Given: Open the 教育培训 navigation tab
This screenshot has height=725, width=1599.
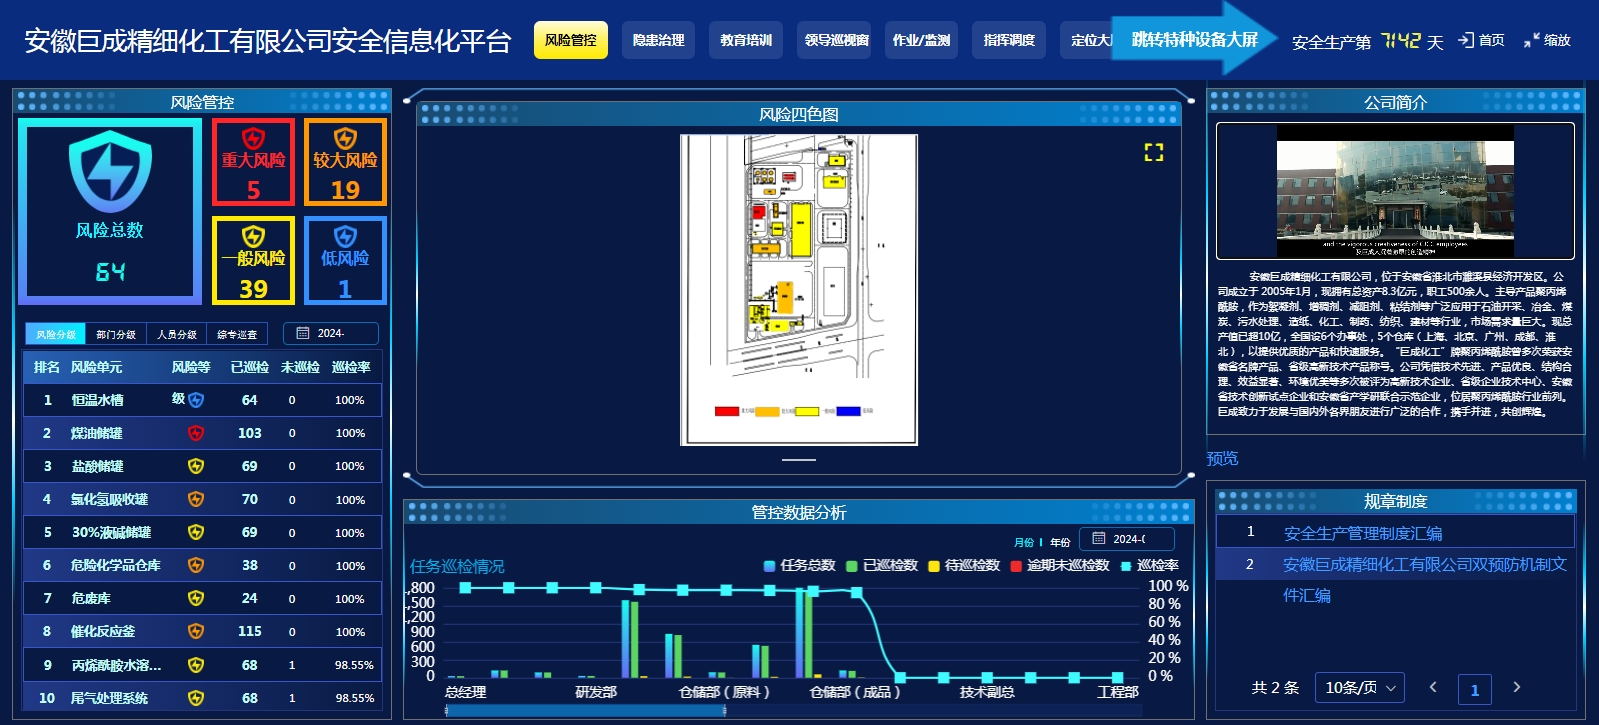Looking at the screenshot, I should pyautogui.click(x=746, y=40).
